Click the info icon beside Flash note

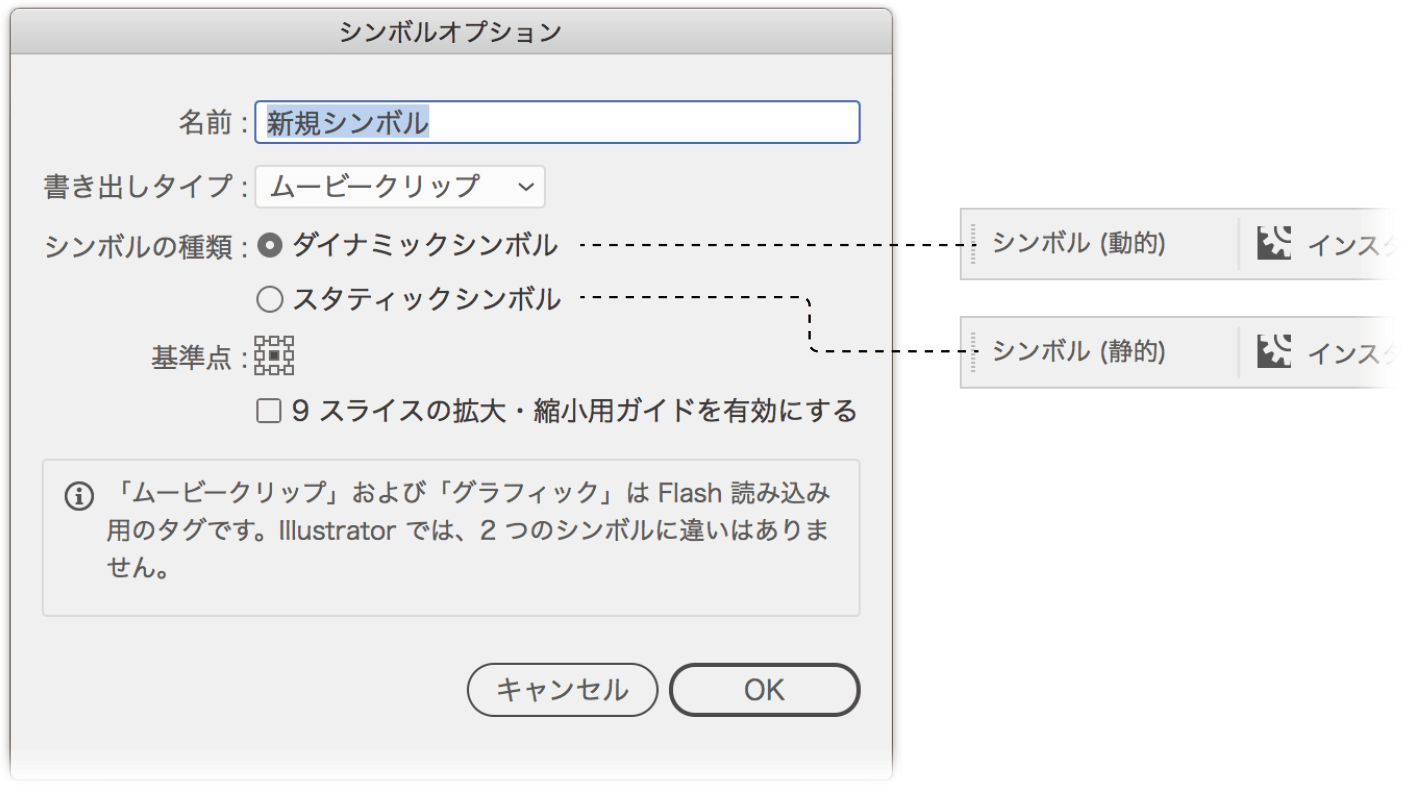[79, 495]
